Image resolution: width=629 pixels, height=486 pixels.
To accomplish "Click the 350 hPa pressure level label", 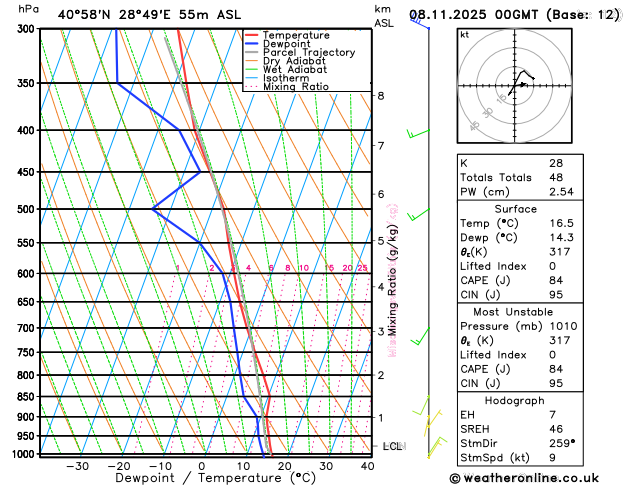I will click(28, 83).
